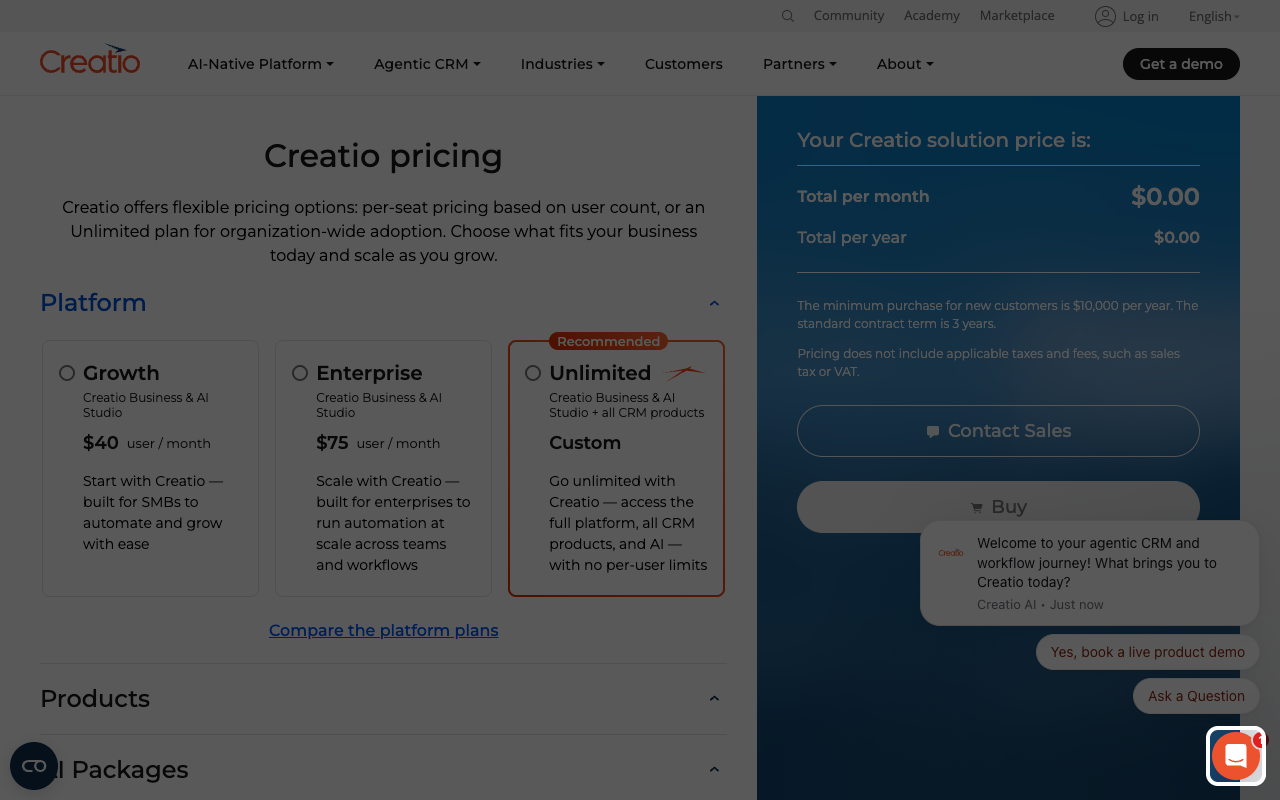The width and height of the screenshot is (1280, 800).
Task: Select the Unlimited plan radio button
Action: (533, 373)
